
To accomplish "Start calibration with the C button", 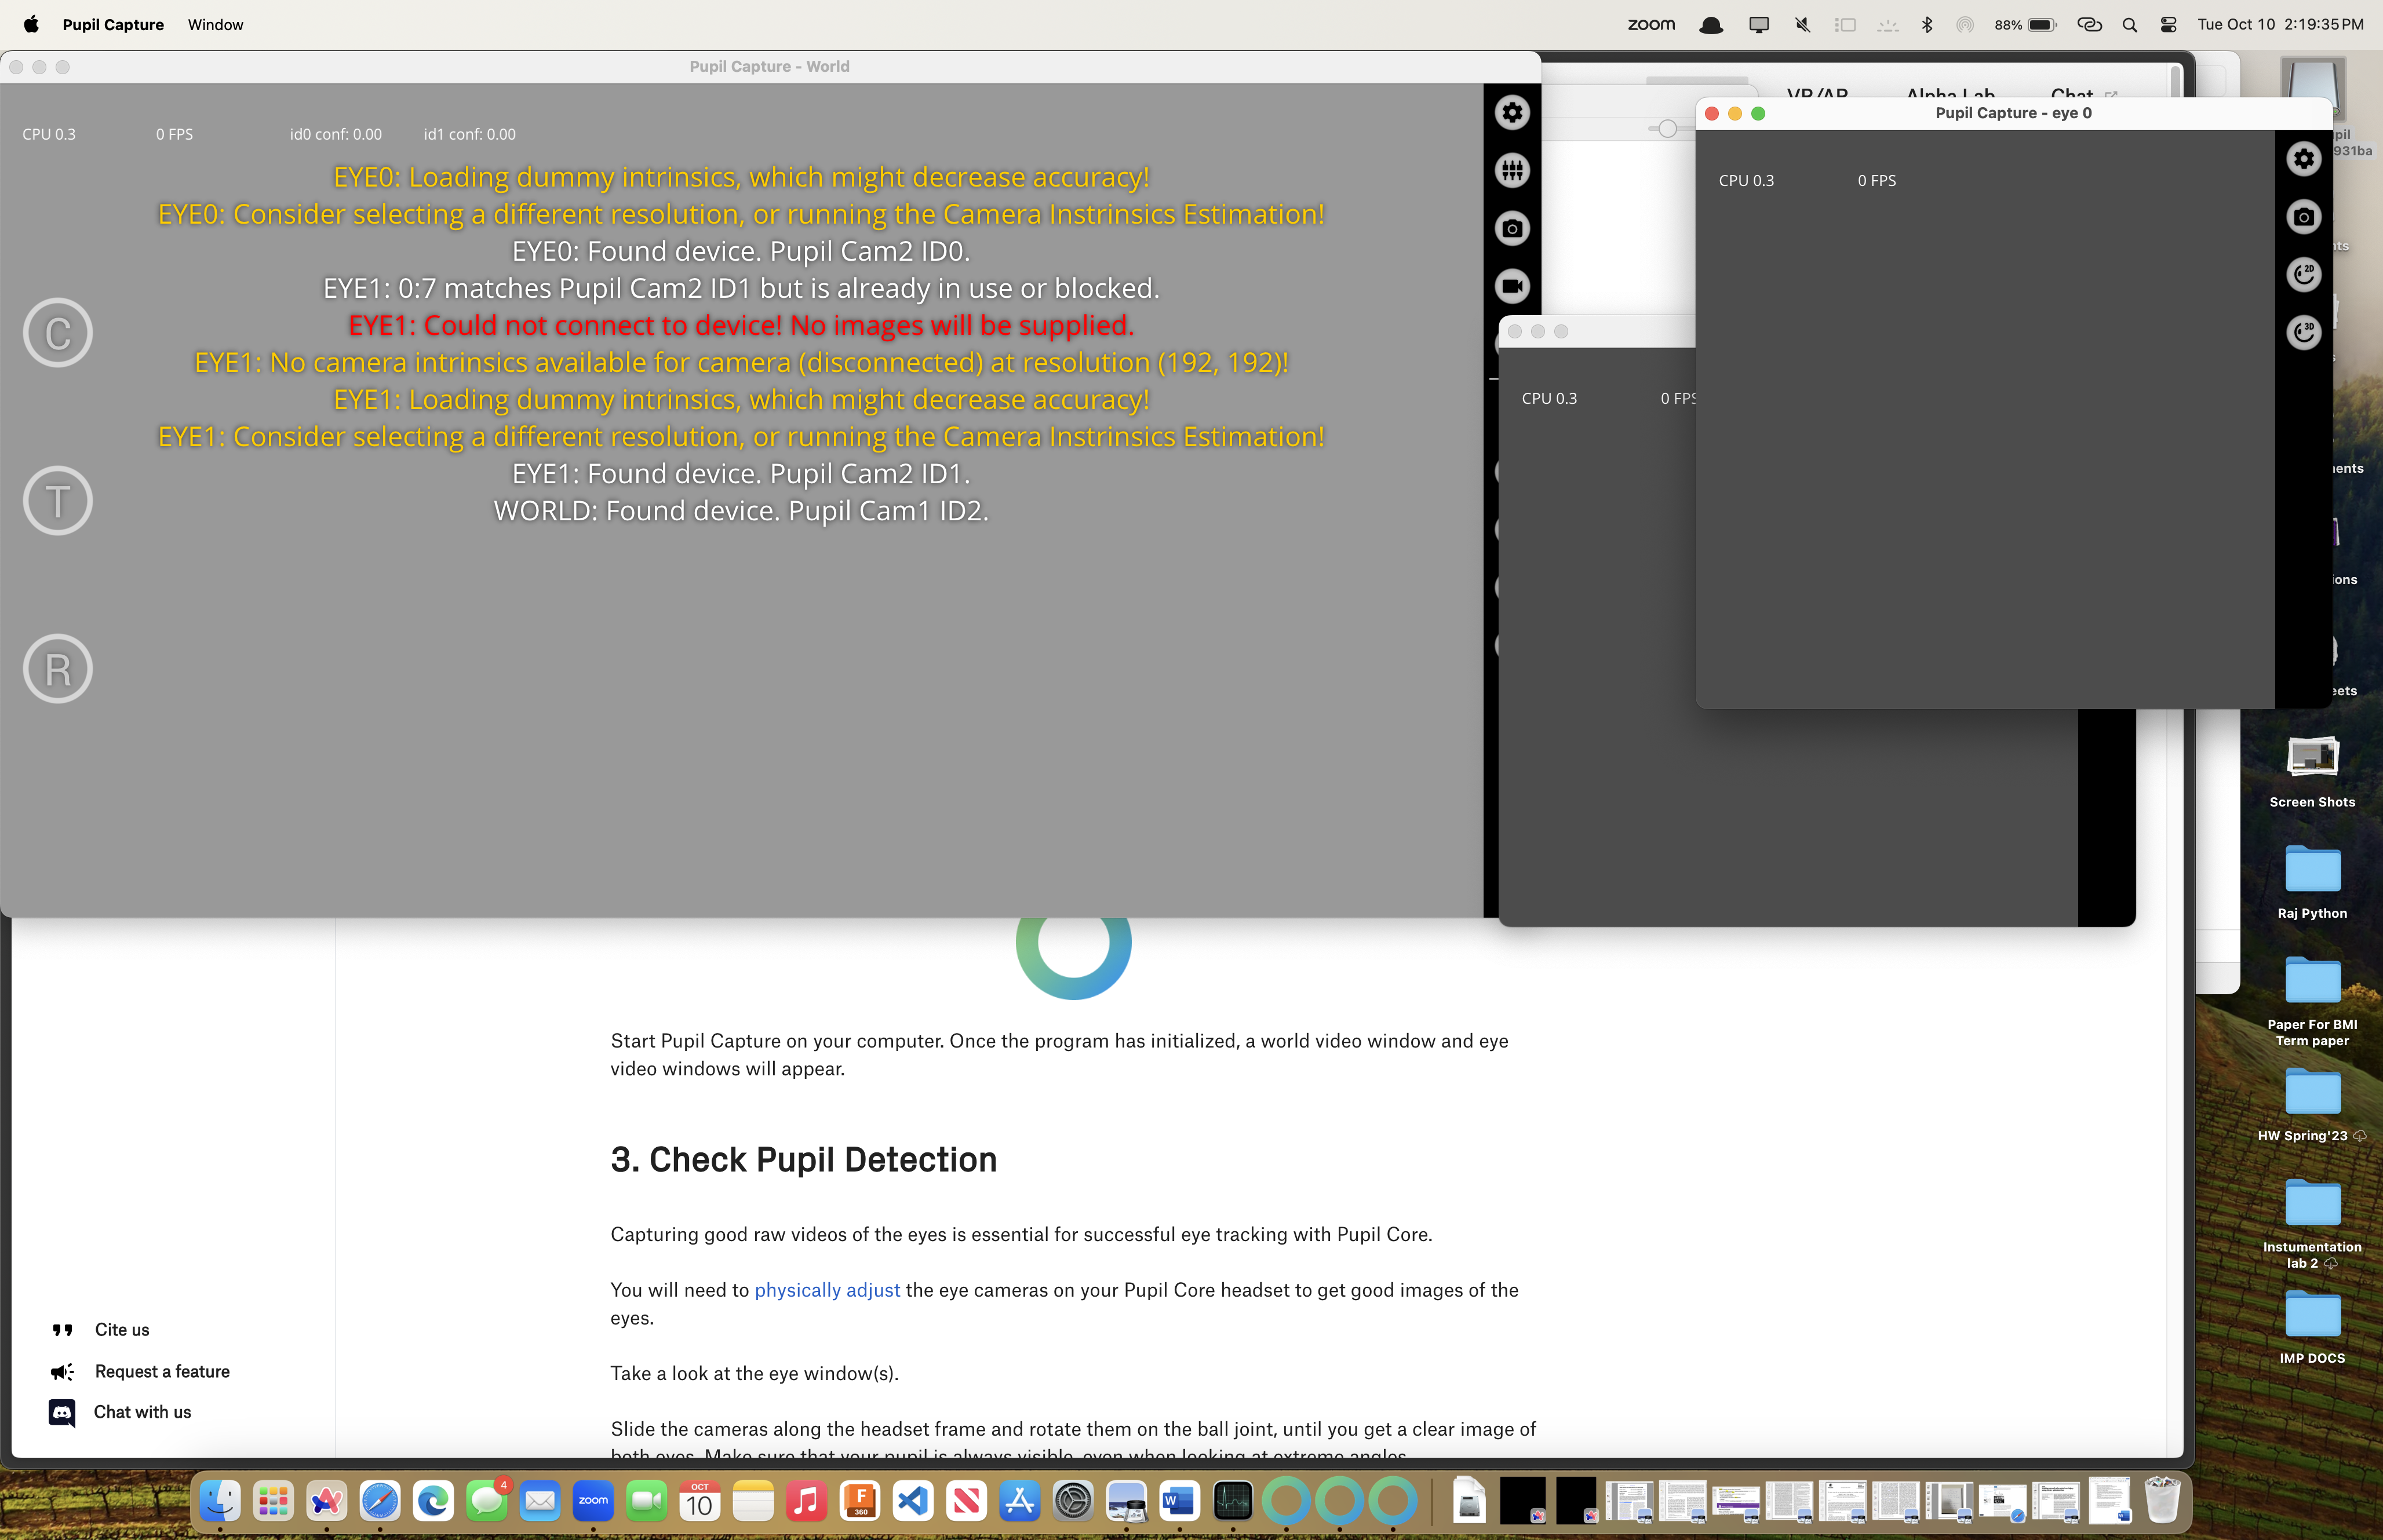I will 58,333.
